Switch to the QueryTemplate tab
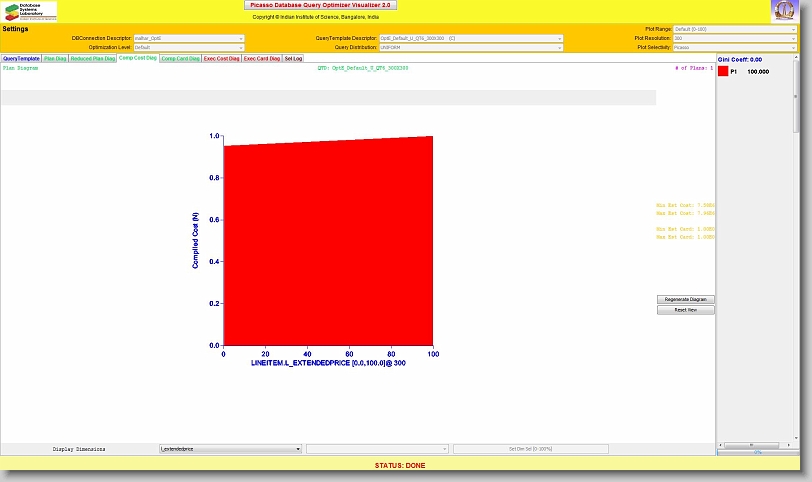This screenshot has width=812, height=482. (x=21, y=59)
